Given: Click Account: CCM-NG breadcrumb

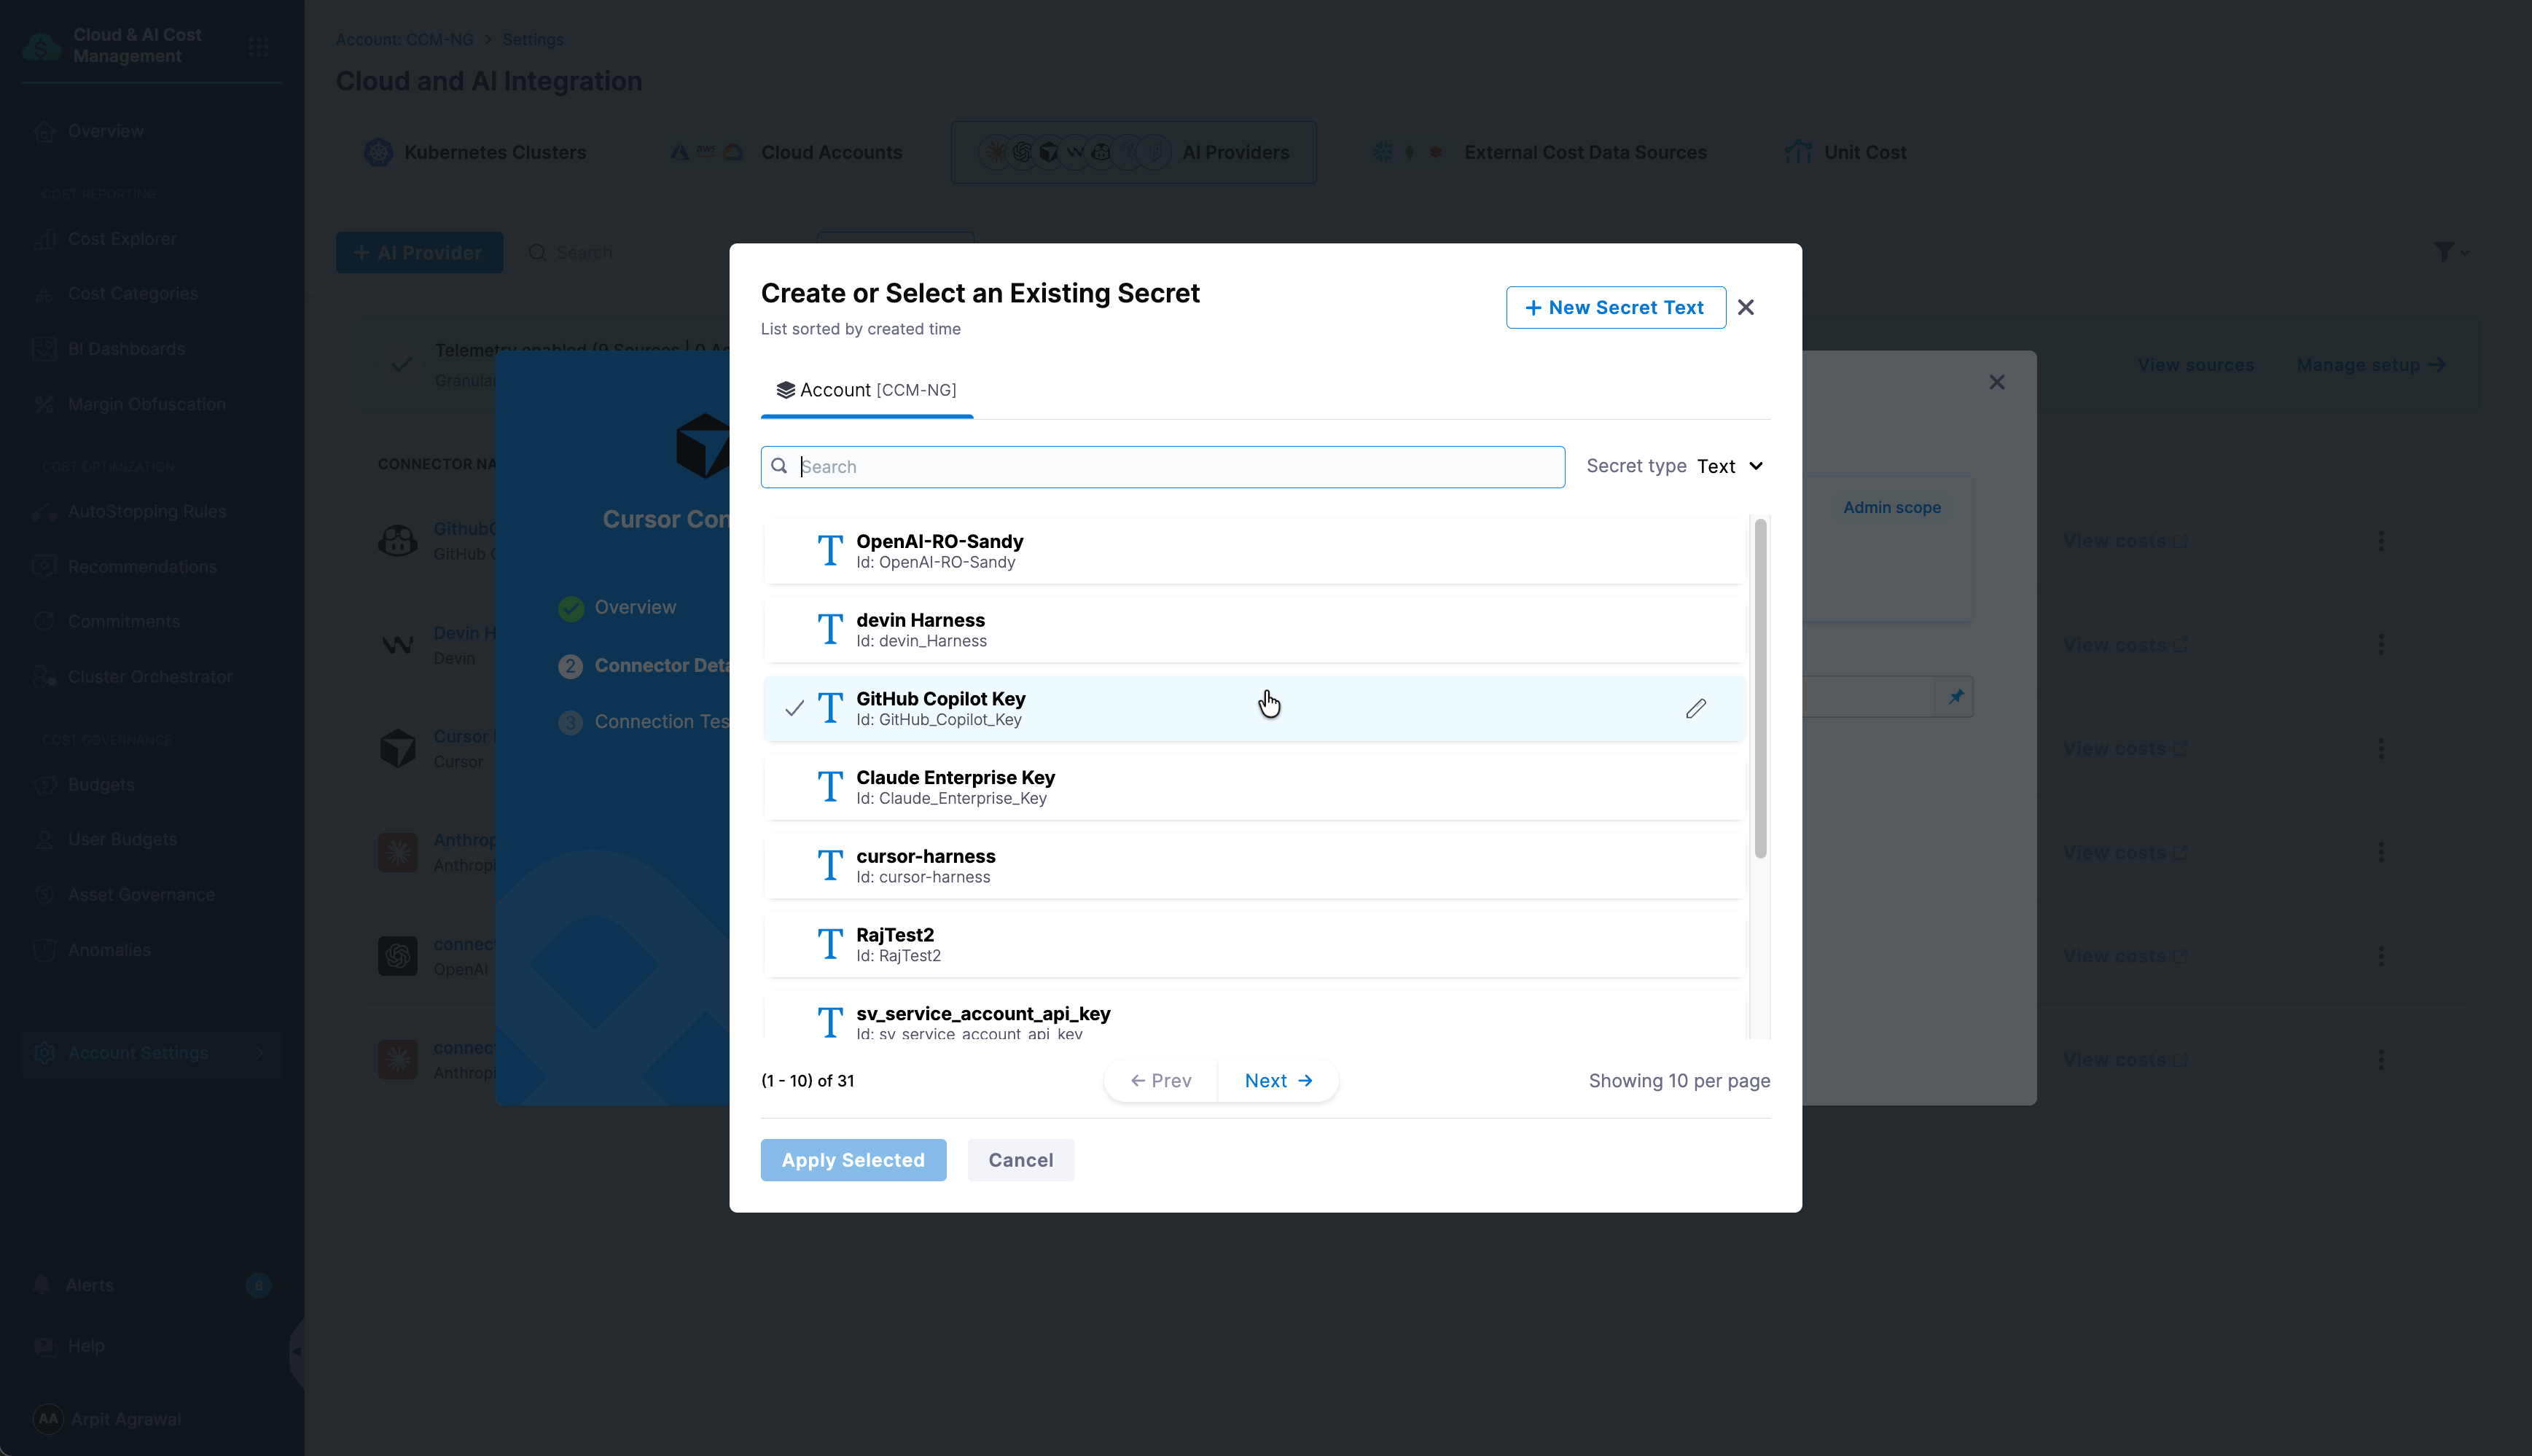Looking at the screenshot, I should point(404,39).
